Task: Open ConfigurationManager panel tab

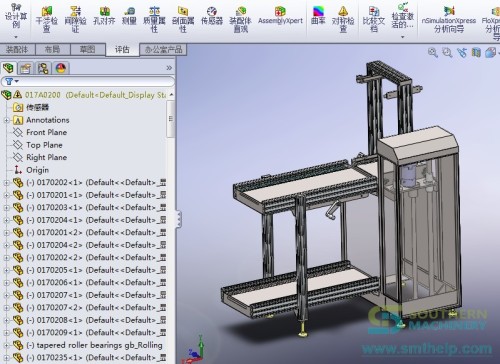Action: 43,68
